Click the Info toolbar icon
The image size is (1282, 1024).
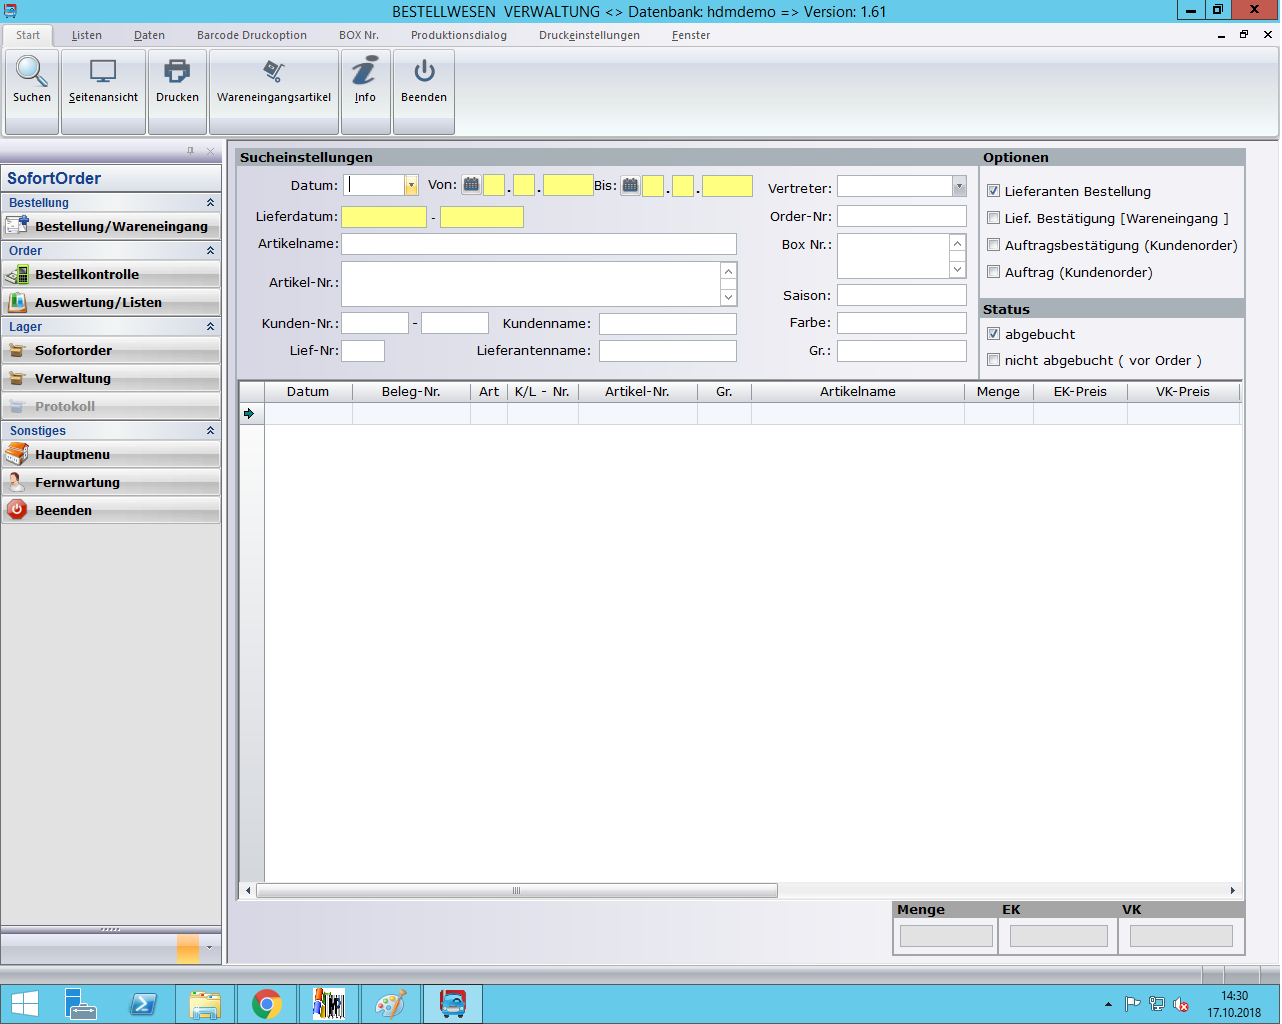(365, 73)
